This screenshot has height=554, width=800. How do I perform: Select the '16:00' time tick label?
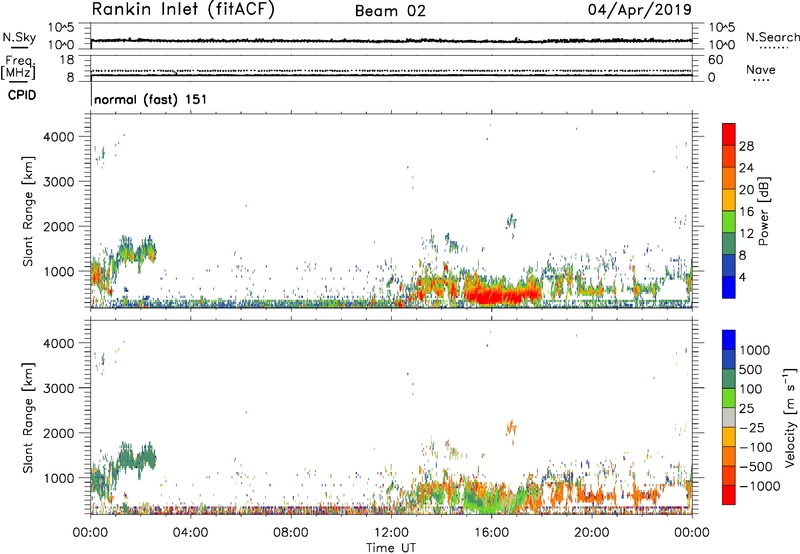491,533
